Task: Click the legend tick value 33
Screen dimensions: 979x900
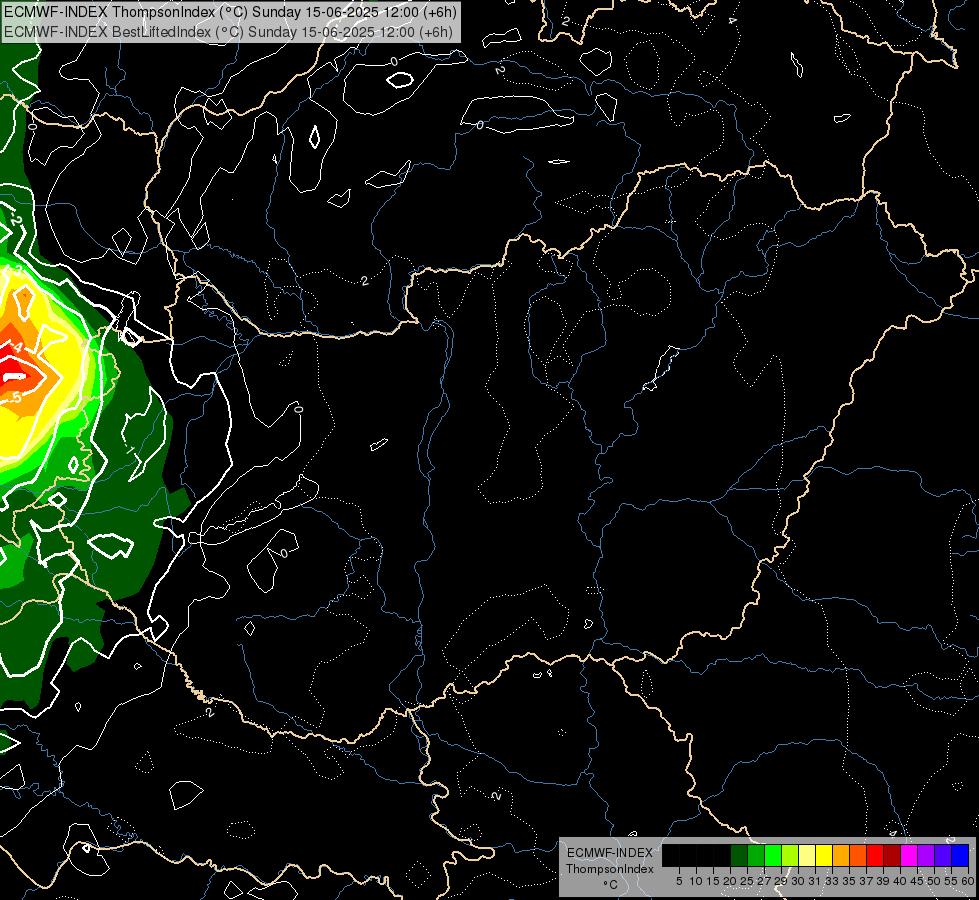Action: (x=832, y=881)
